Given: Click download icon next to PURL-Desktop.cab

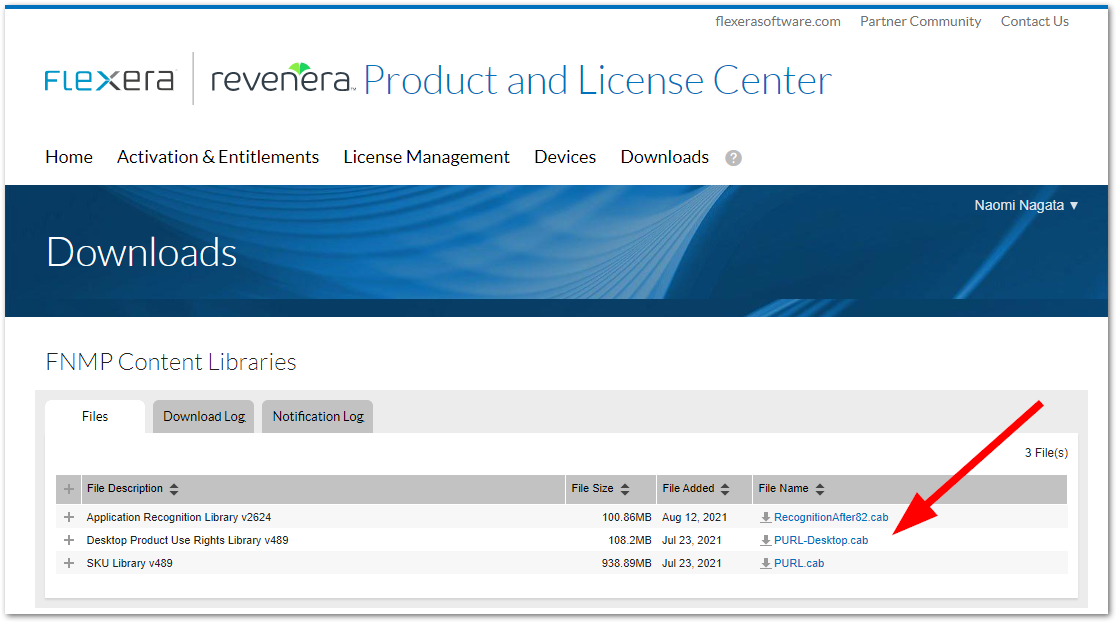Looking at the screenshot, I should 766,540.
